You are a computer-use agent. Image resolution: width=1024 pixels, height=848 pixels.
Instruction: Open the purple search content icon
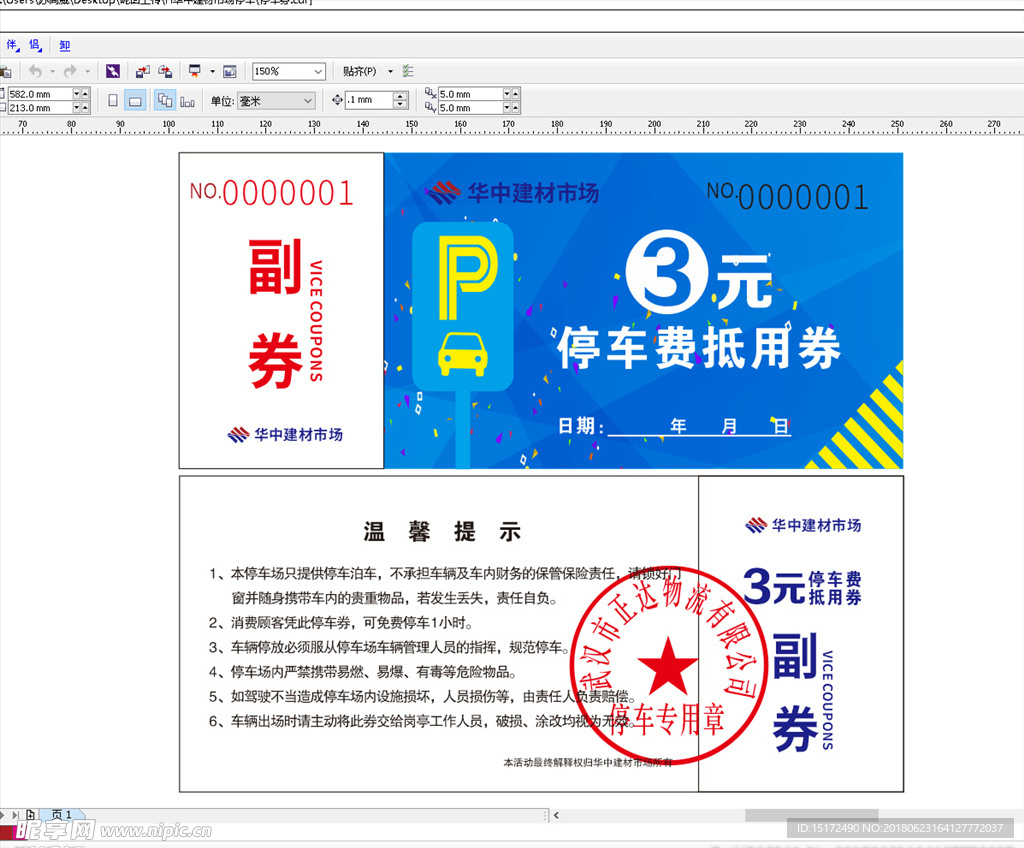coord(113,71)
